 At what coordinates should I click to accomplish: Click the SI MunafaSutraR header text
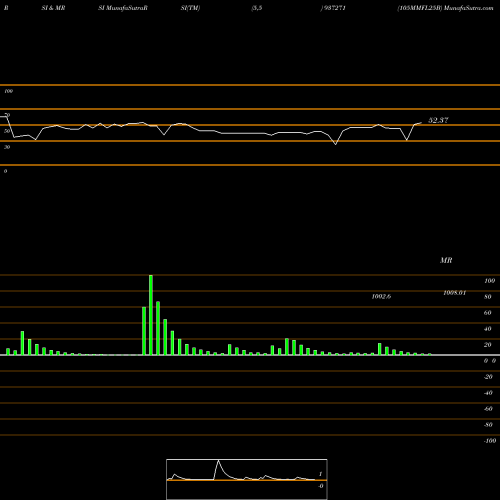click(x=123, y=8)
